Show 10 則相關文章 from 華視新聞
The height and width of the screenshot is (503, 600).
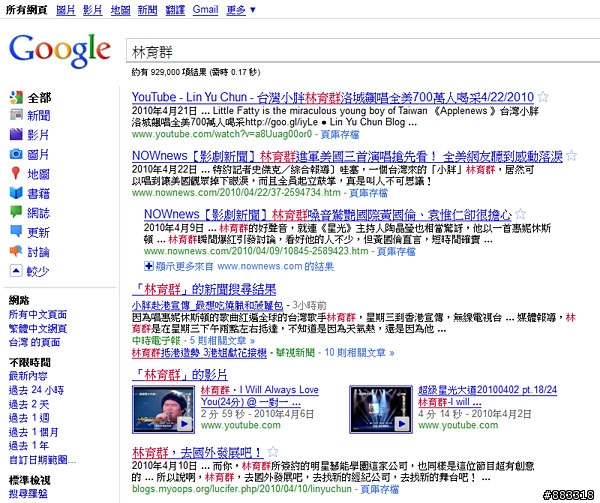359,353
